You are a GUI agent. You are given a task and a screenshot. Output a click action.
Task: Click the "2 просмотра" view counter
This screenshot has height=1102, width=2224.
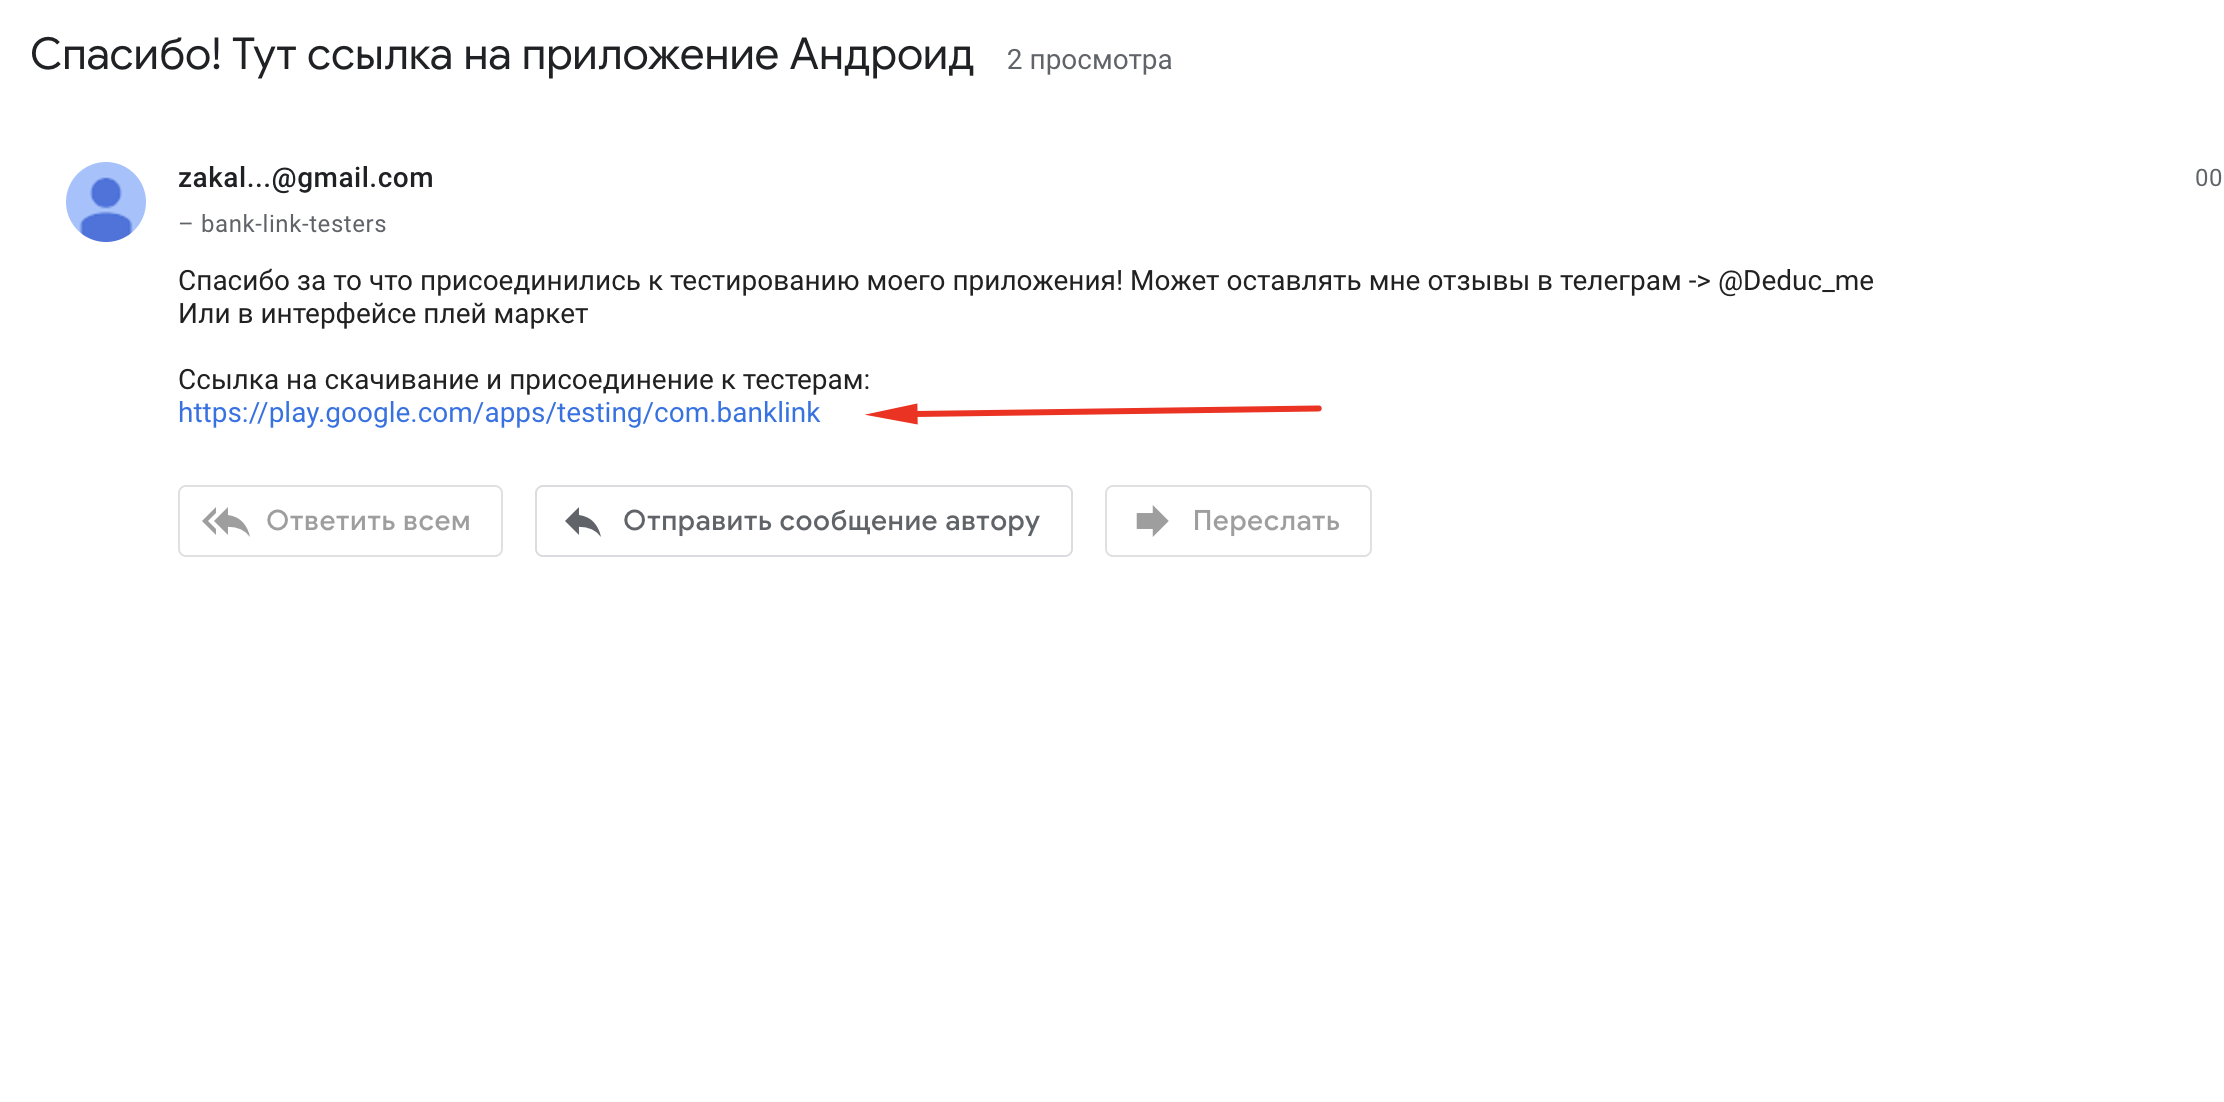tap(1089, 59)
